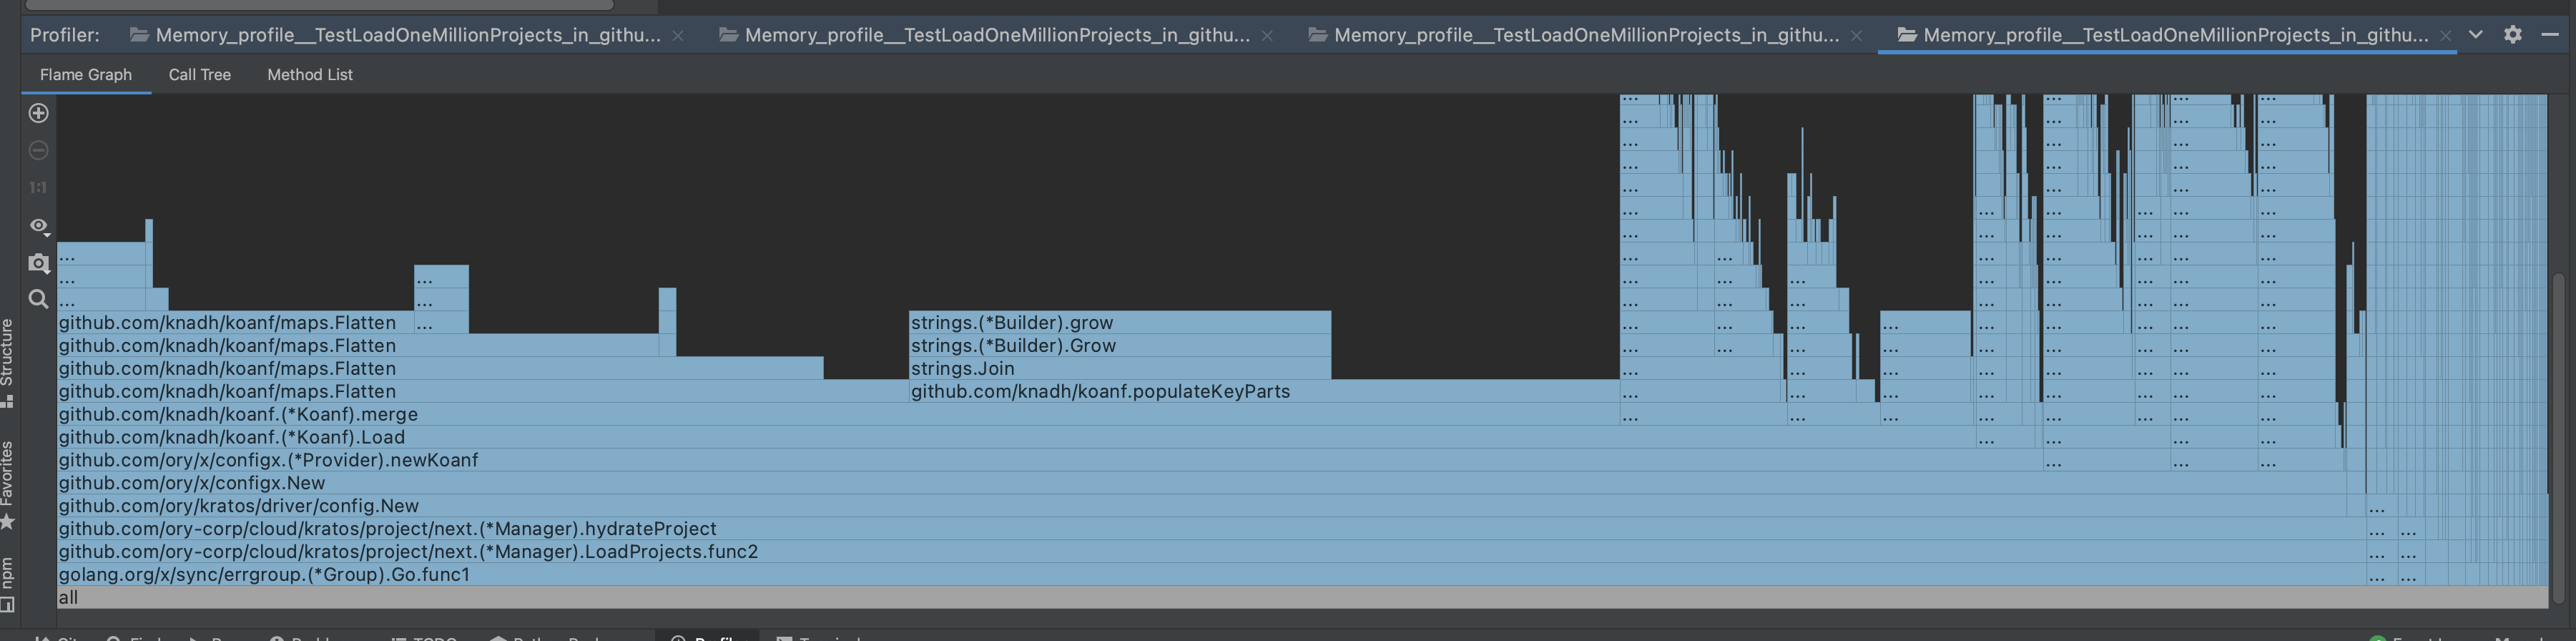Open Profiler settings gear
The width and height of the screenshot is (2576, 641).
tap(2512, 34)
